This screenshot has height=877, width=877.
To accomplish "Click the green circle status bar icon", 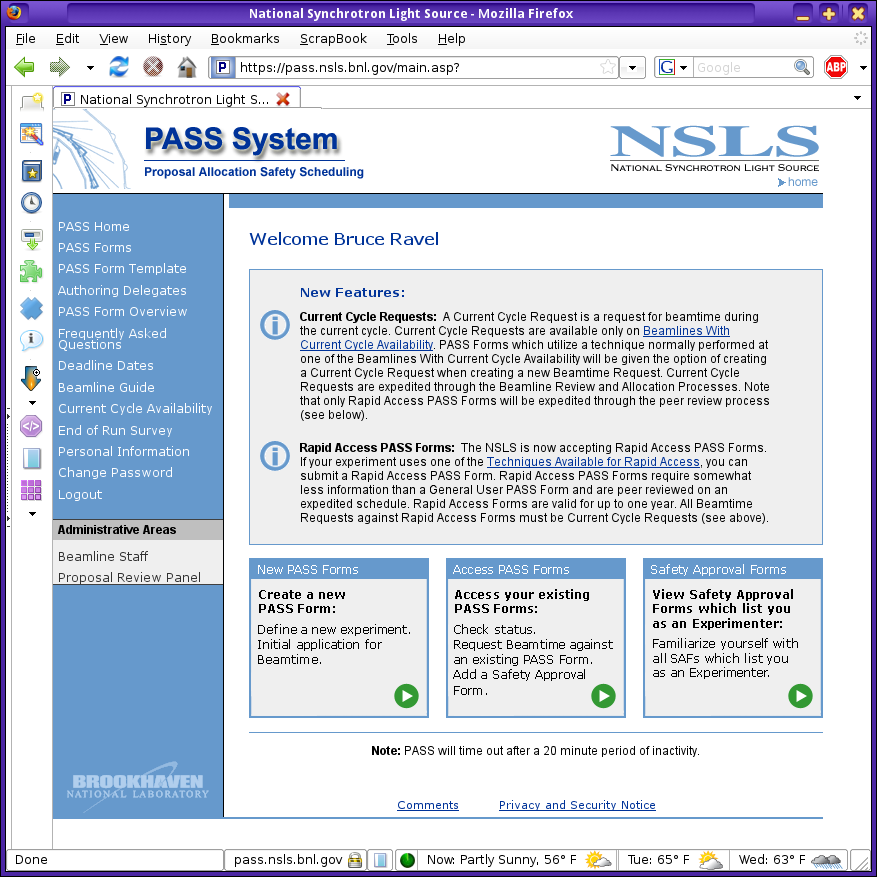I will coord(407,860).
